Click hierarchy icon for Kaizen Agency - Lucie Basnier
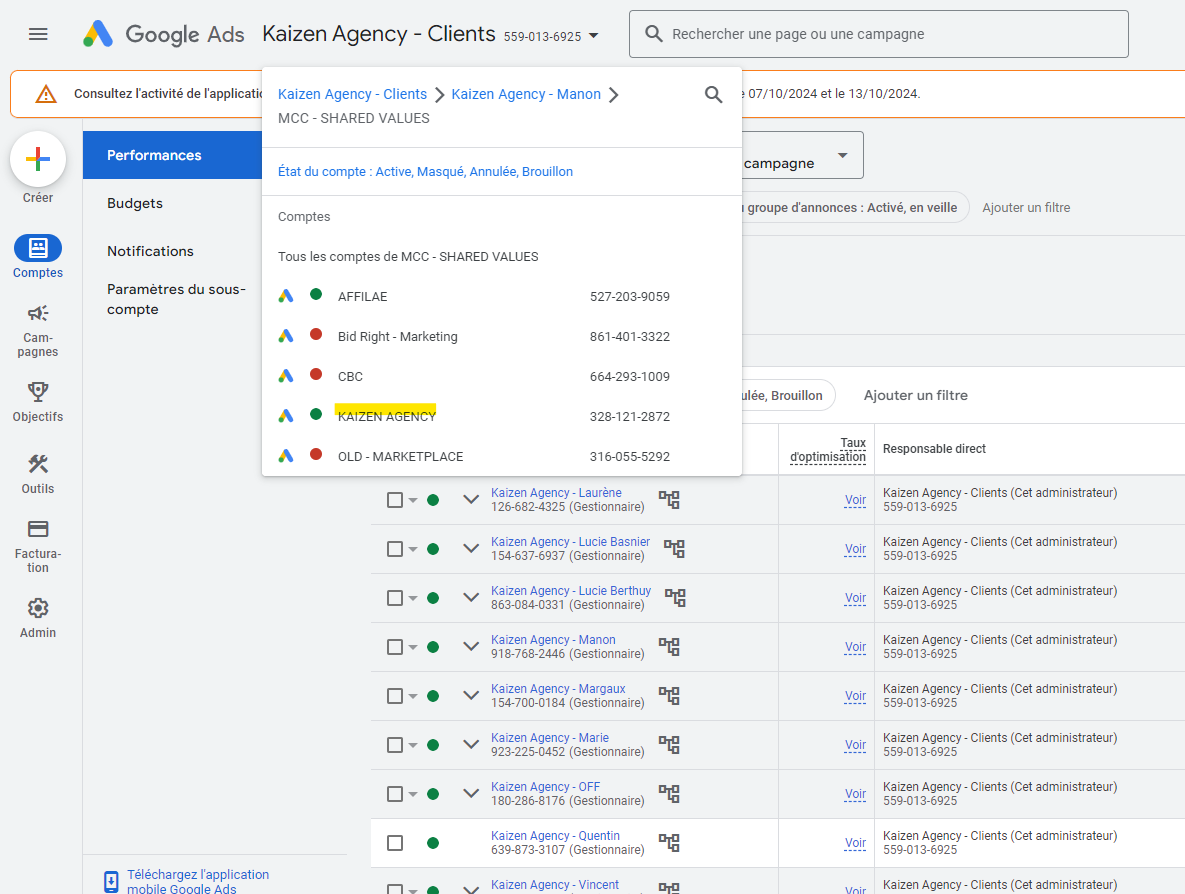 [674, 549]
